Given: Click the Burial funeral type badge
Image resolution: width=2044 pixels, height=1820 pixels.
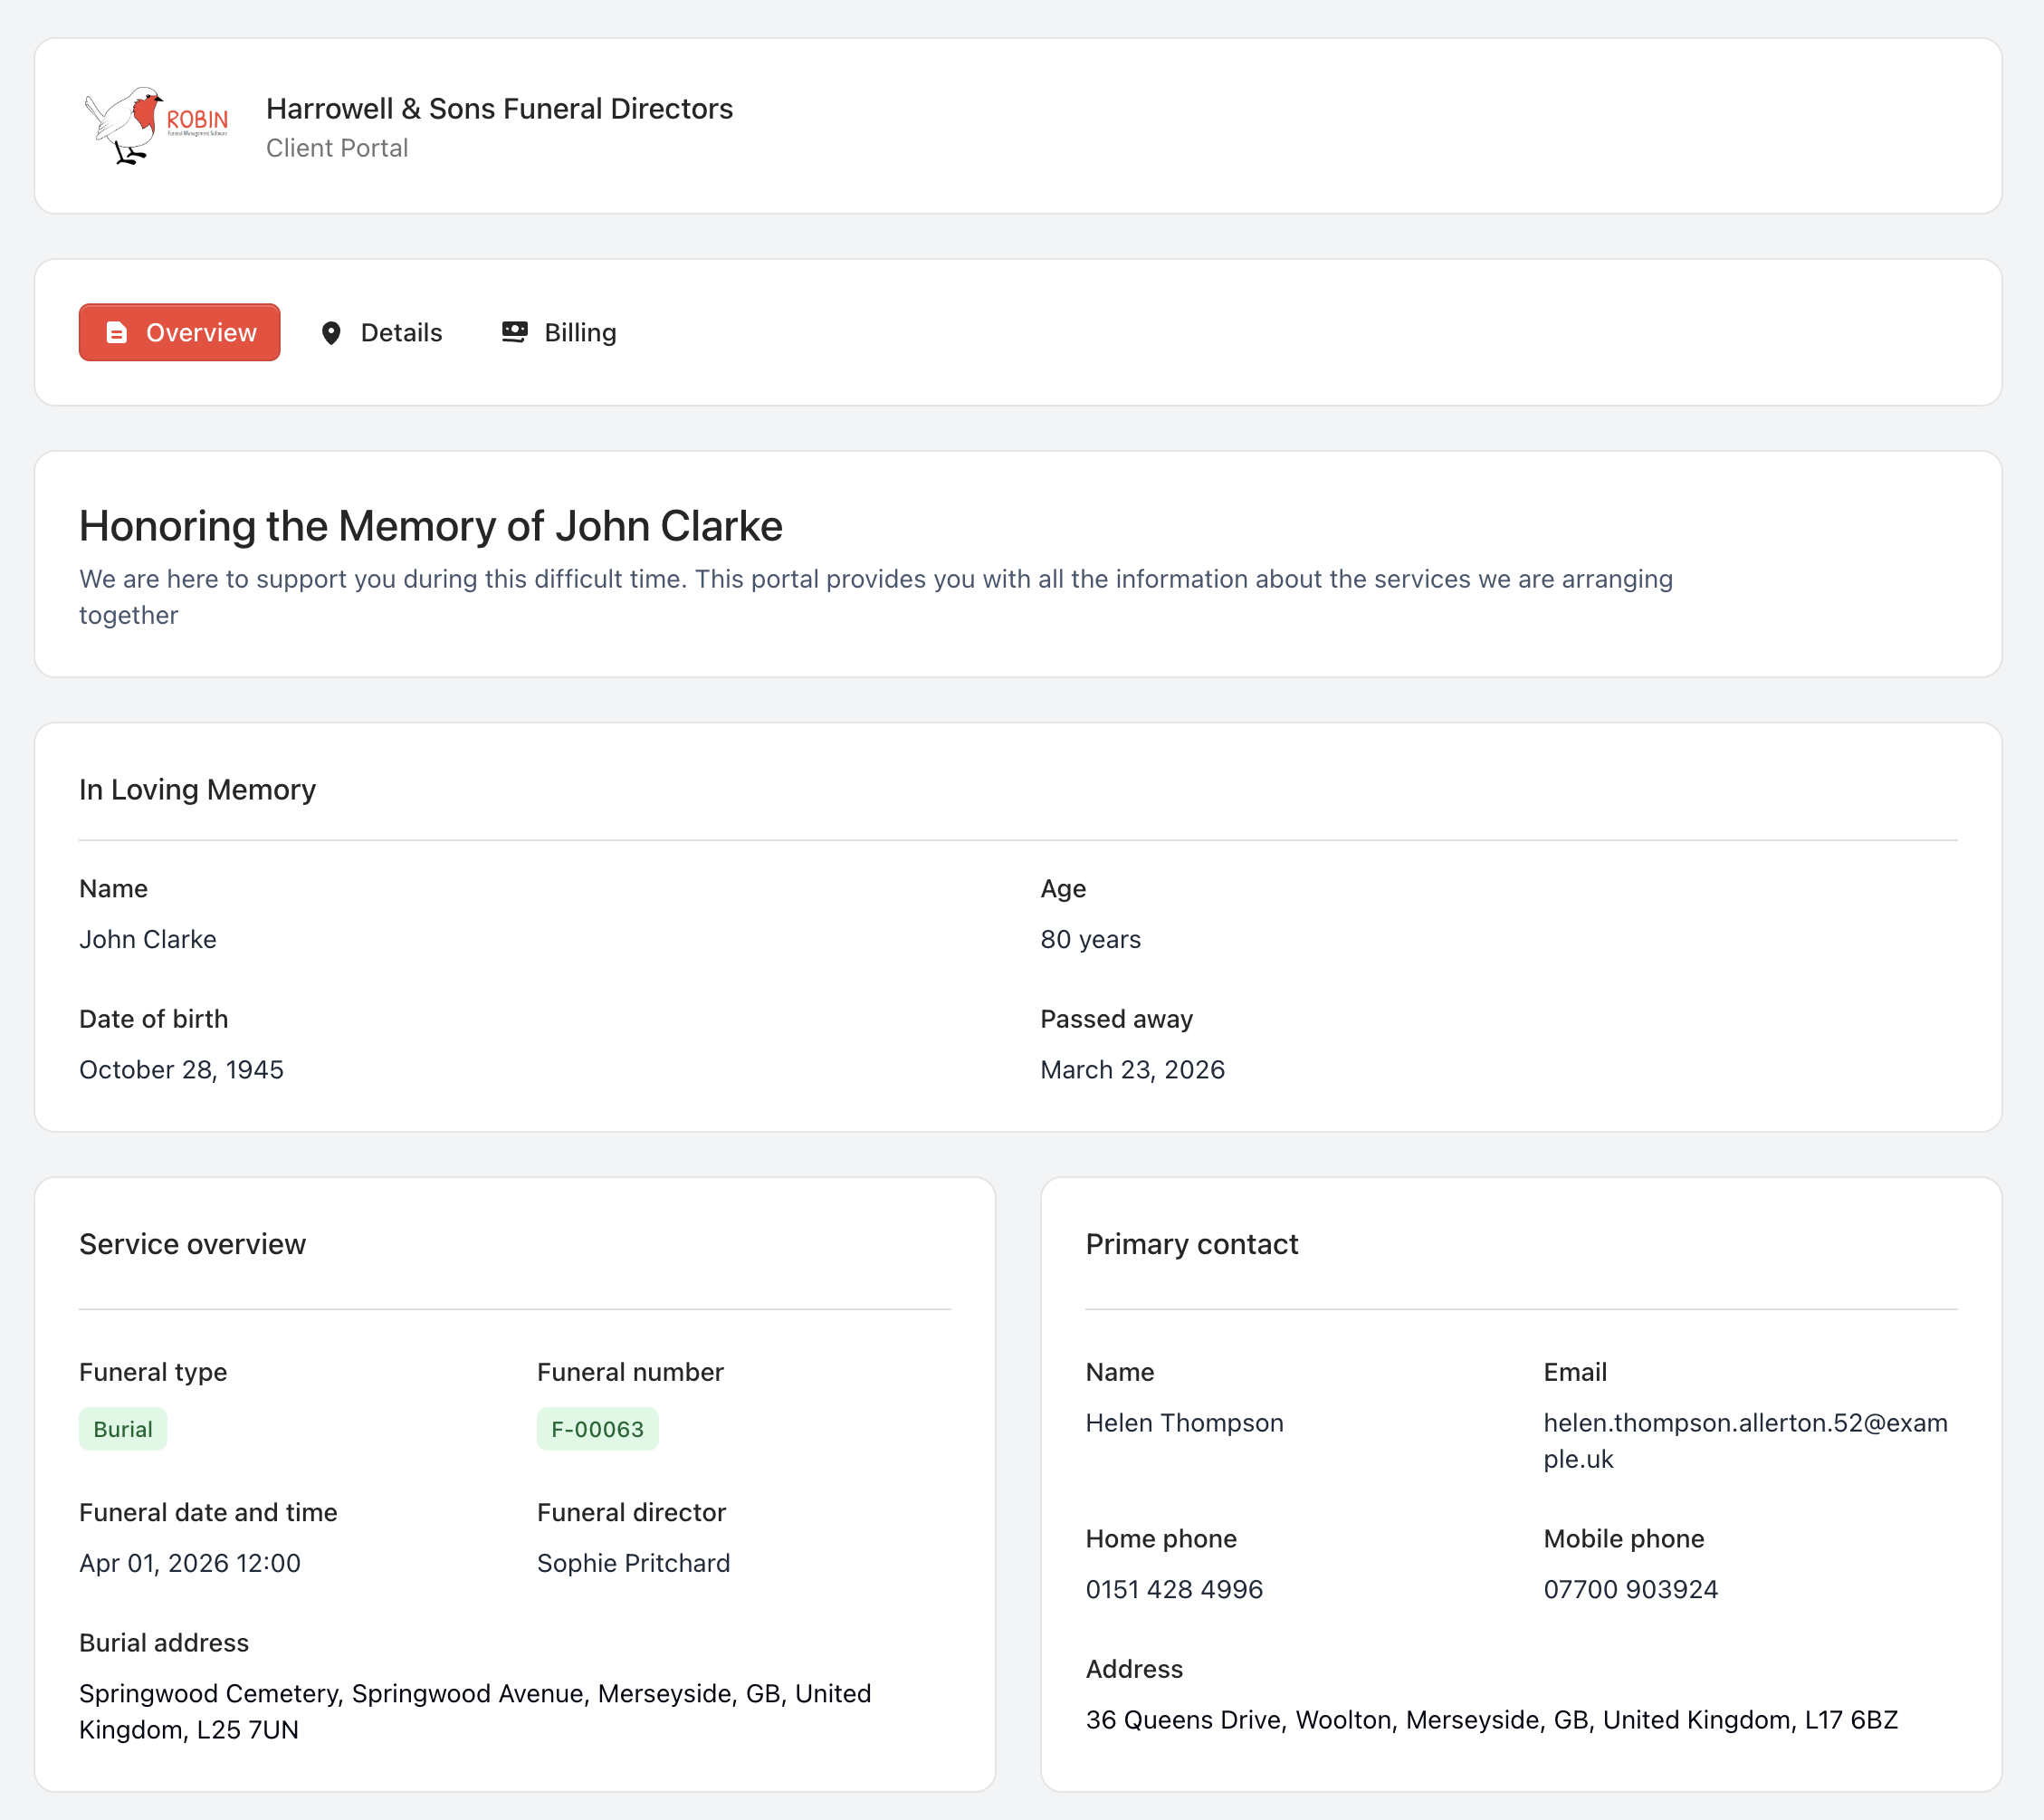Looking at the screenshot, I should coord(123,1429).
